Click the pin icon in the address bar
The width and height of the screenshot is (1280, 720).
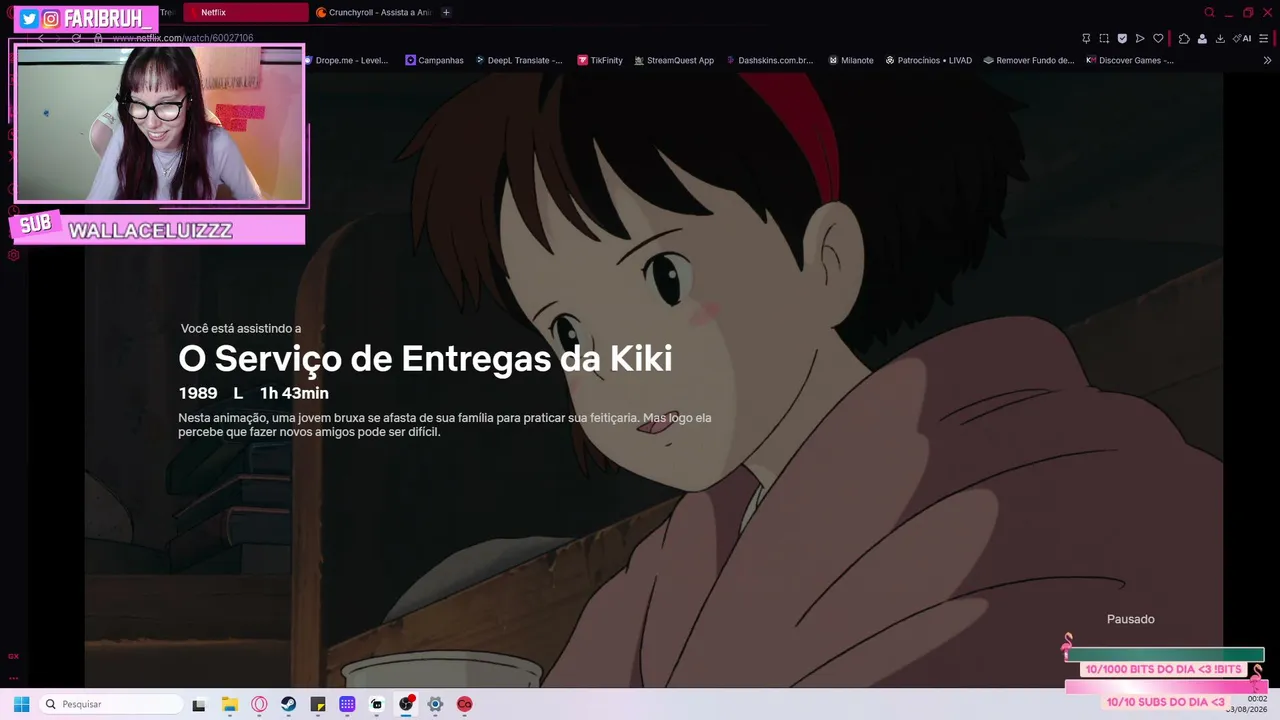point(1086,38)
